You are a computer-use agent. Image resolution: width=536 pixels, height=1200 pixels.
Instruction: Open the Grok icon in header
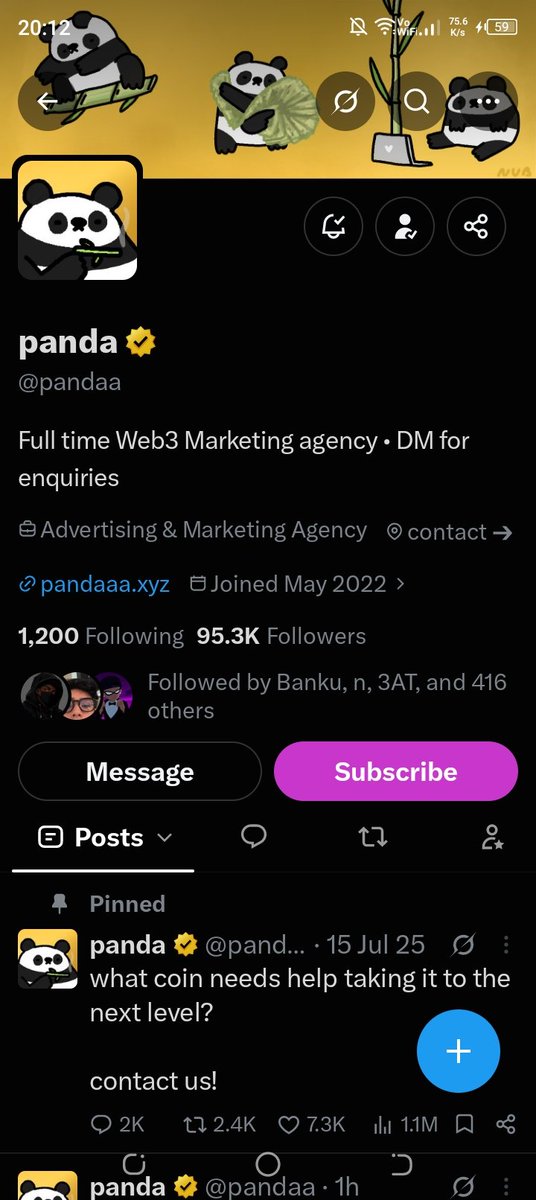click(346, 101)
